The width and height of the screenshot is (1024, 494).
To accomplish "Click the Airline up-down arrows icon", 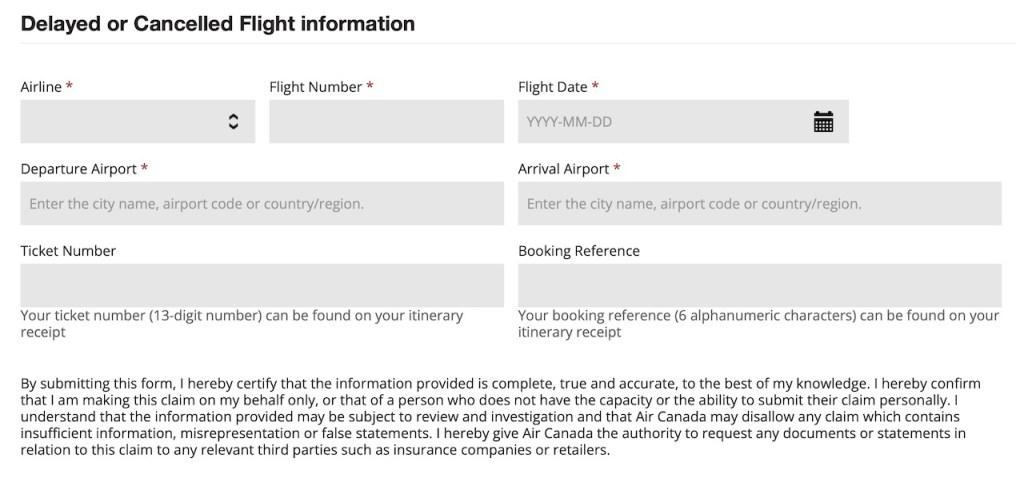I will (x=233, y=122).
